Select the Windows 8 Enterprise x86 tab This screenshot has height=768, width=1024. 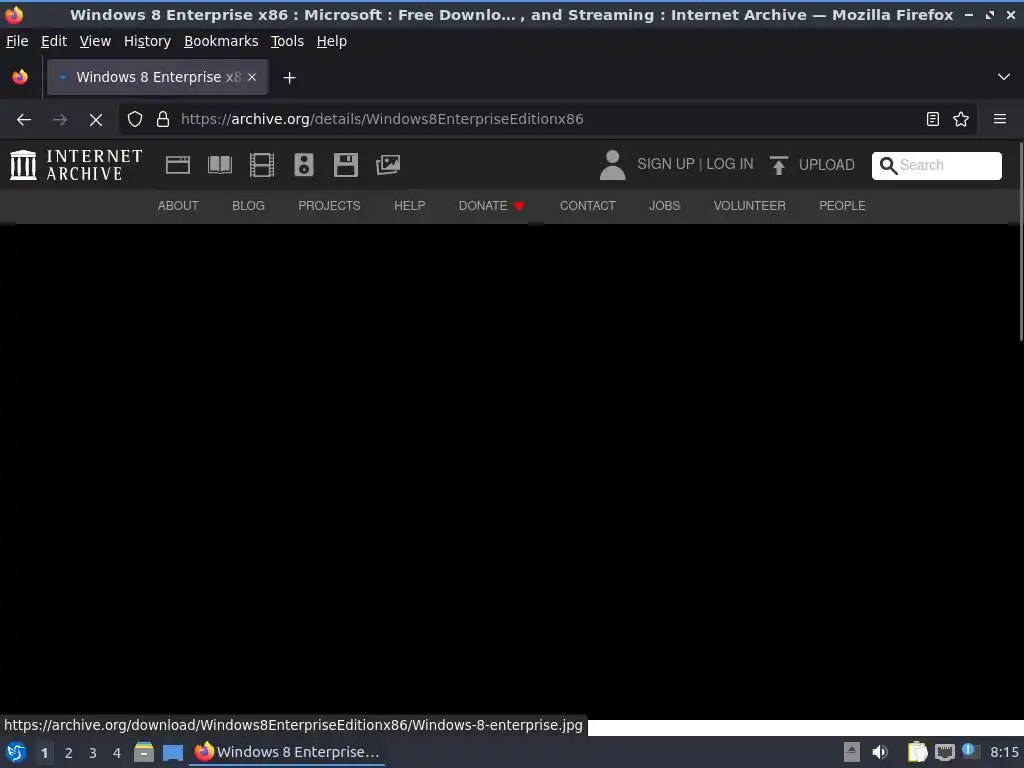click(x=157, y=77)
